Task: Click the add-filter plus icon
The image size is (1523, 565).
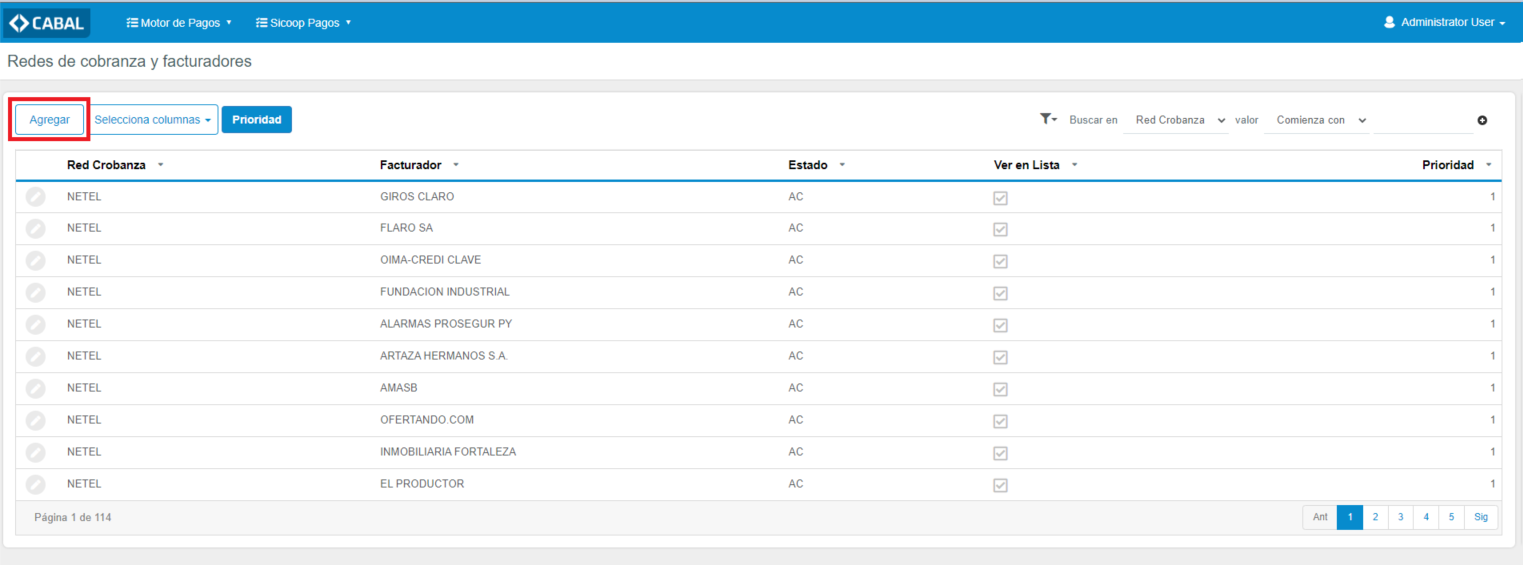Action: point(1482,120)
